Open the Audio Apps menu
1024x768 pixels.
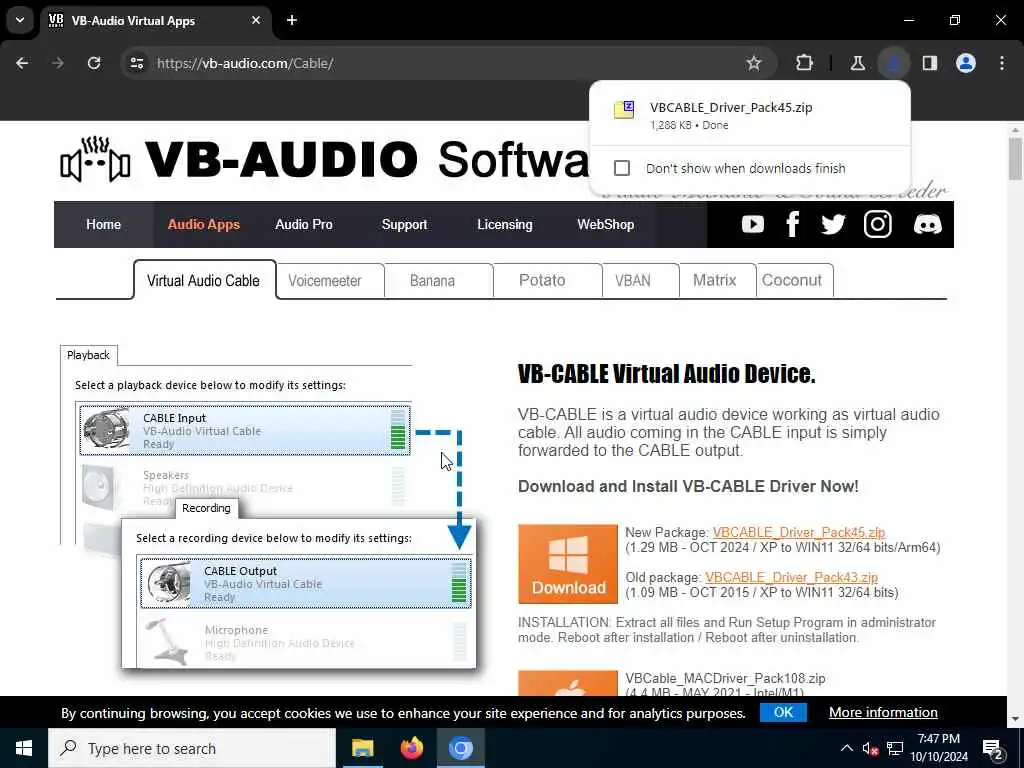(204, 225)
